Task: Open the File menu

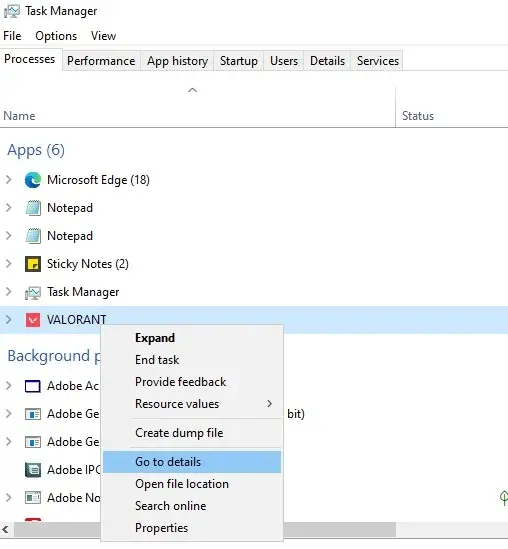Action: tap(12, 36)
